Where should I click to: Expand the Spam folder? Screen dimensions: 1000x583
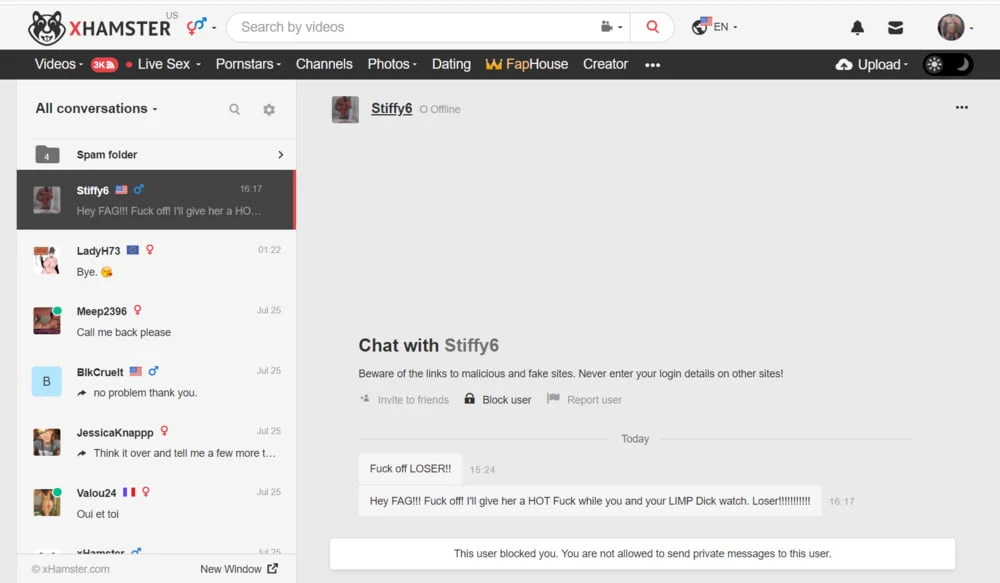point(160,154)
